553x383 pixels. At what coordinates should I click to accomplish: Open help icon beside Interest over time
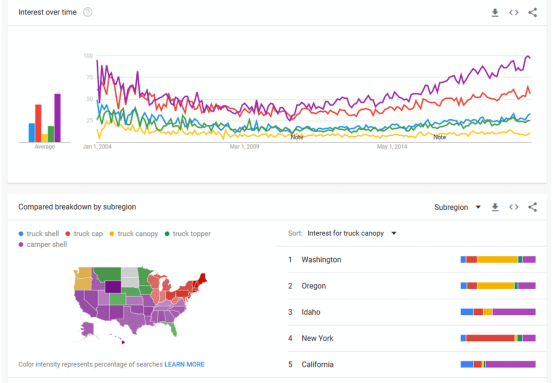[87, 12]
